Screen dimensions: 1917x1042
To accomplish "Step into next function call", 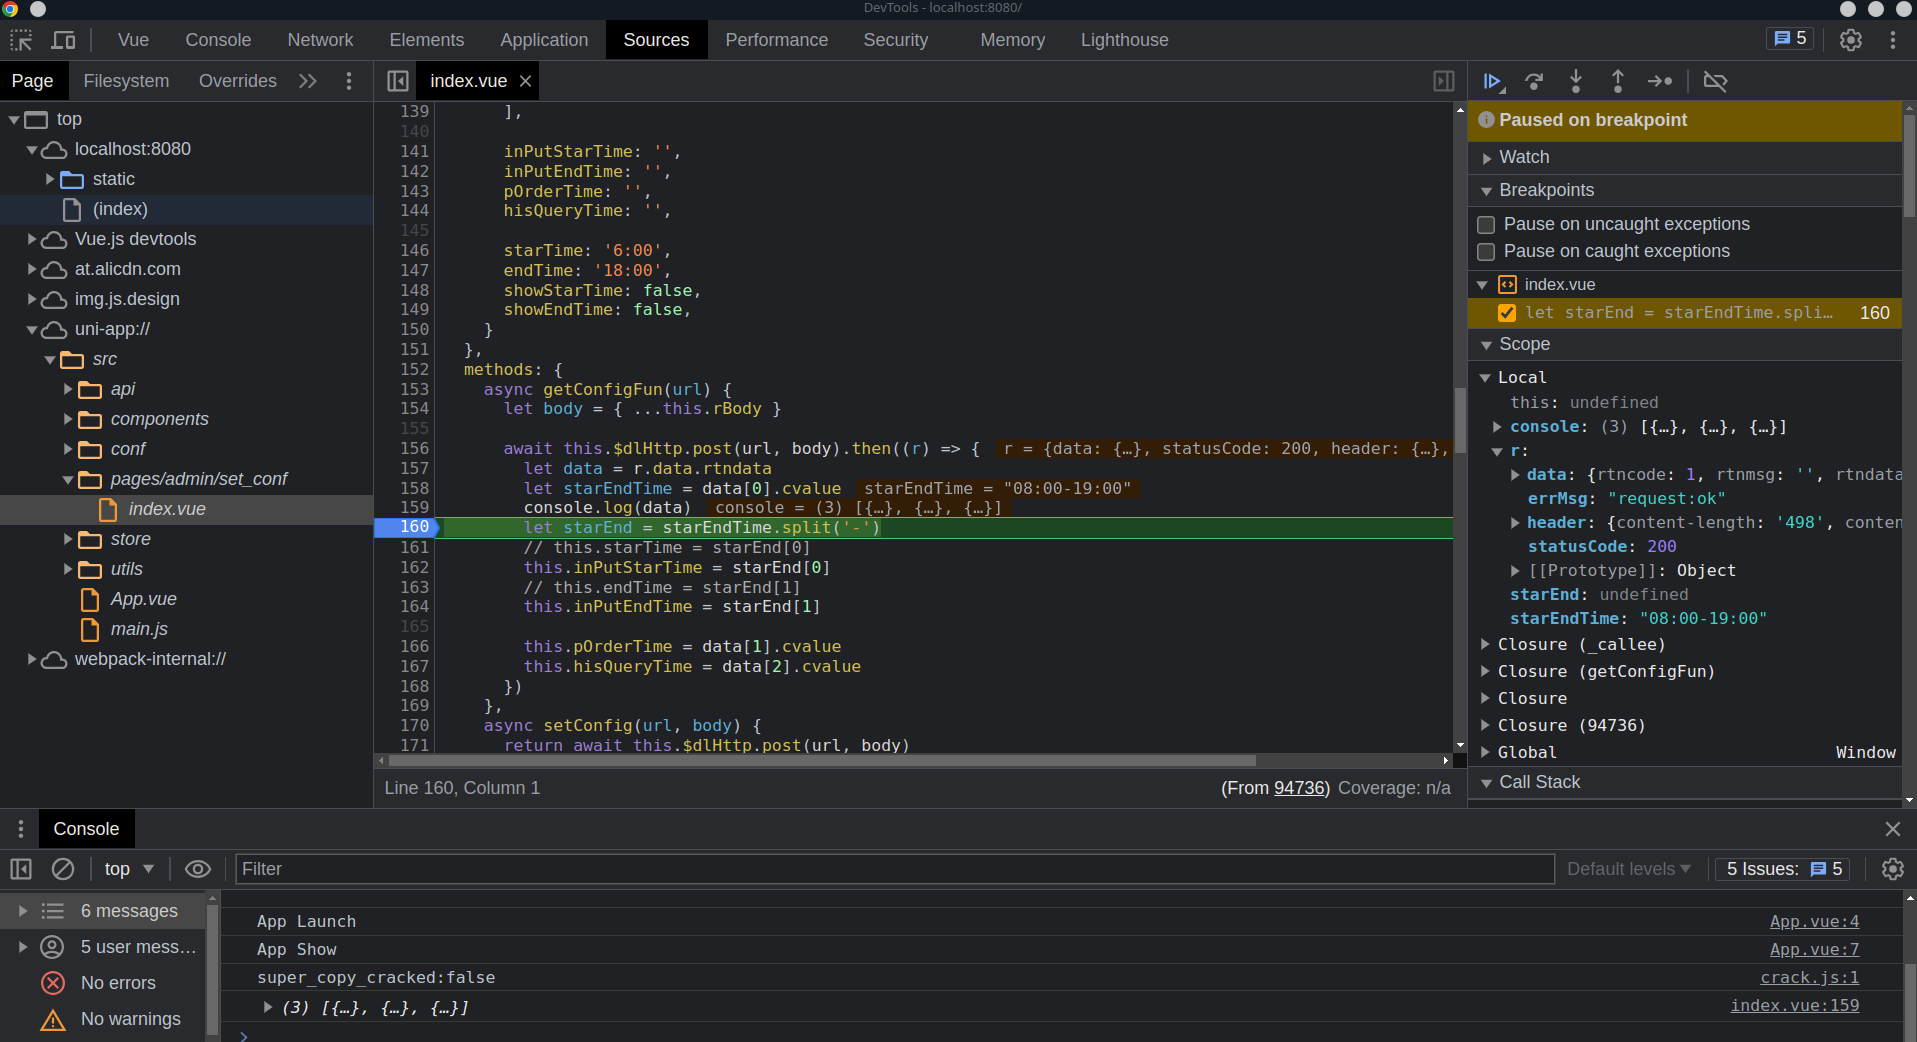I will click(x=1576, y=81).
